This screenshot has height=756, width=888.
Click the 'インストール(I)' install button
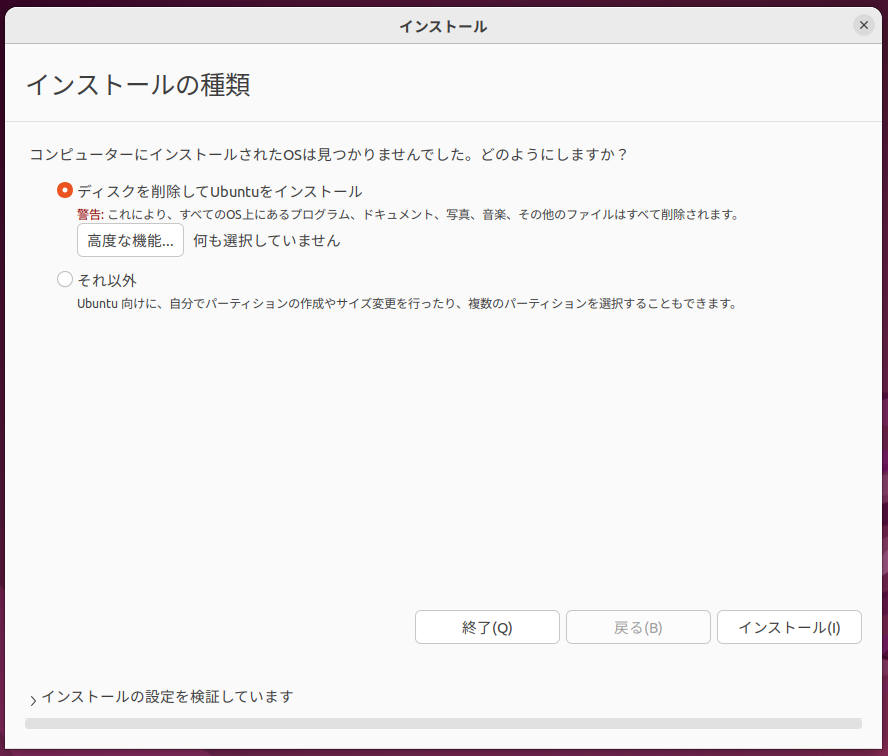(789, 627)
